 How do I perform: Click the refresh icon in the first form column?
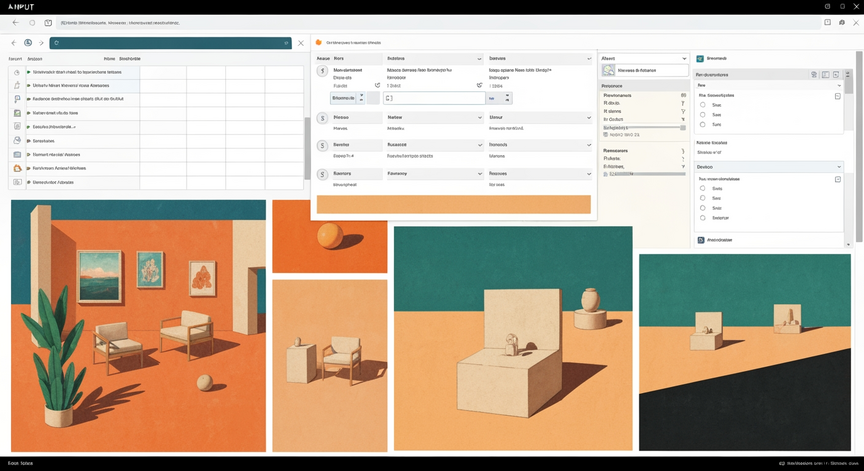point(377,85)
